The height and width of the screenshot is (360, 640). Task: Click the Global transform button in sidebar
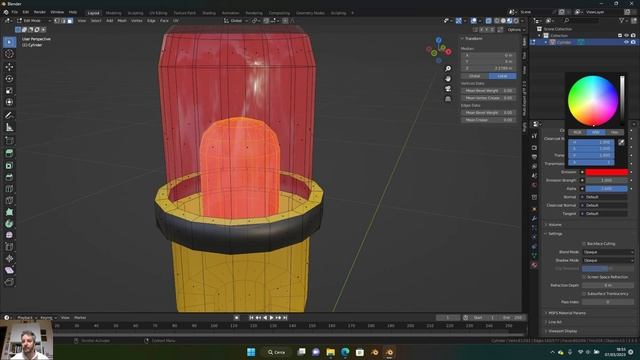(x=475, y=76)
